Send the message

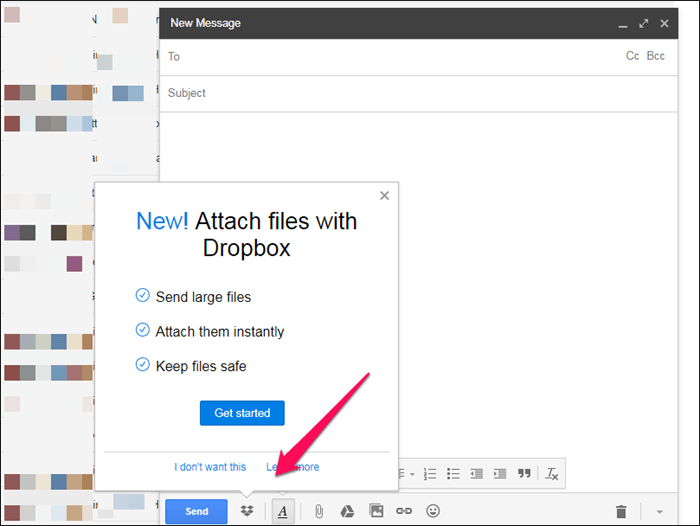(x=196, y=511)
